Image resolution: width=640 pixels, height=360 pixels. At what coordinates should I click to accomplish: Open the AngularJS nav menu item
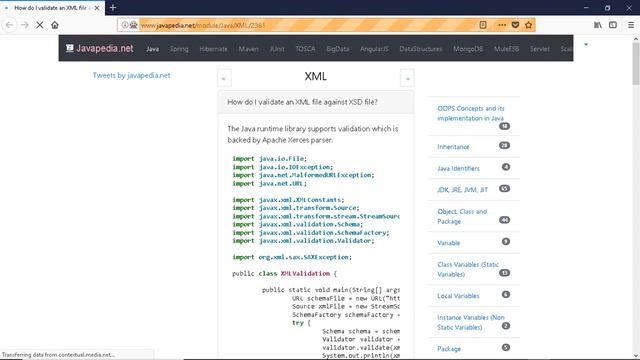(x=374, y=49)
